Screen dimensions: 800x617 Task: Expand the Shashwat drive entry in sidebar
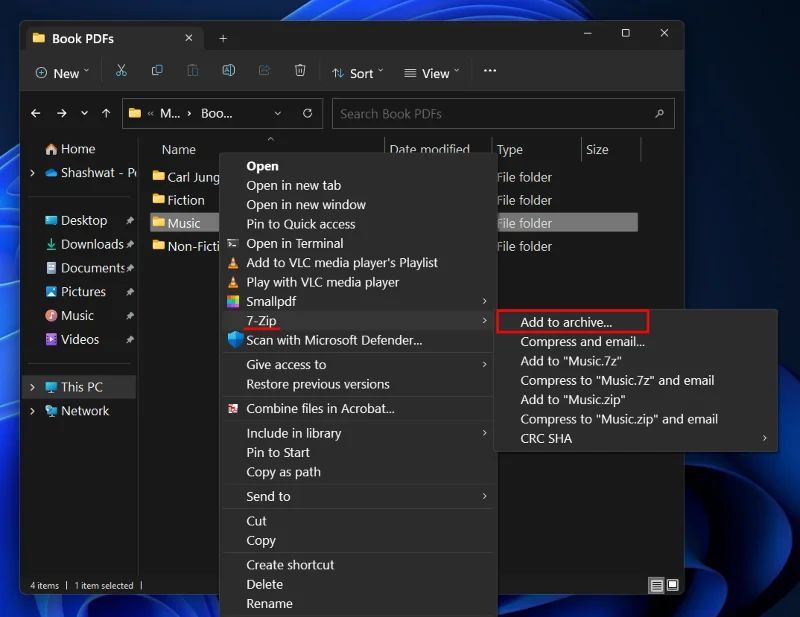coord(31,172)
